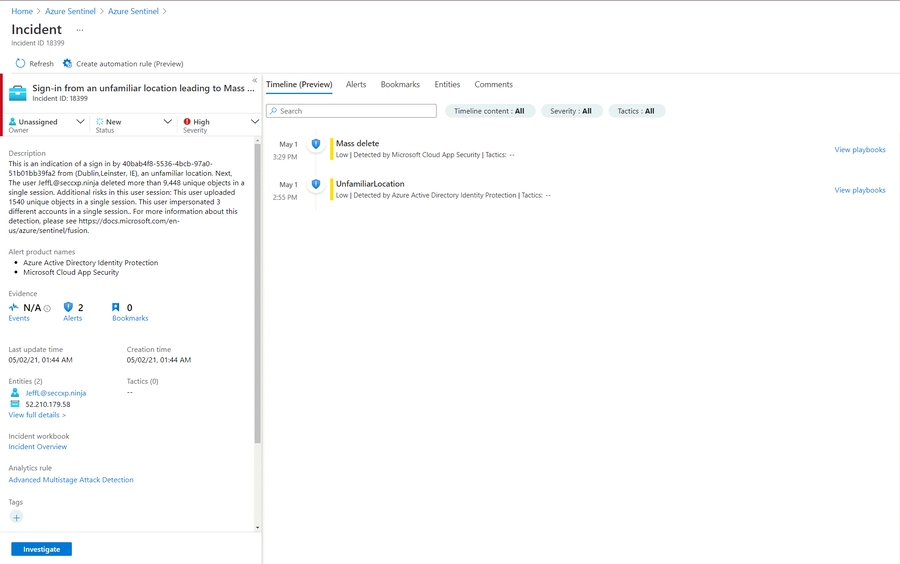Click the Alerts shield evidence icon
The image size is (900, 564).
(68, 307)
